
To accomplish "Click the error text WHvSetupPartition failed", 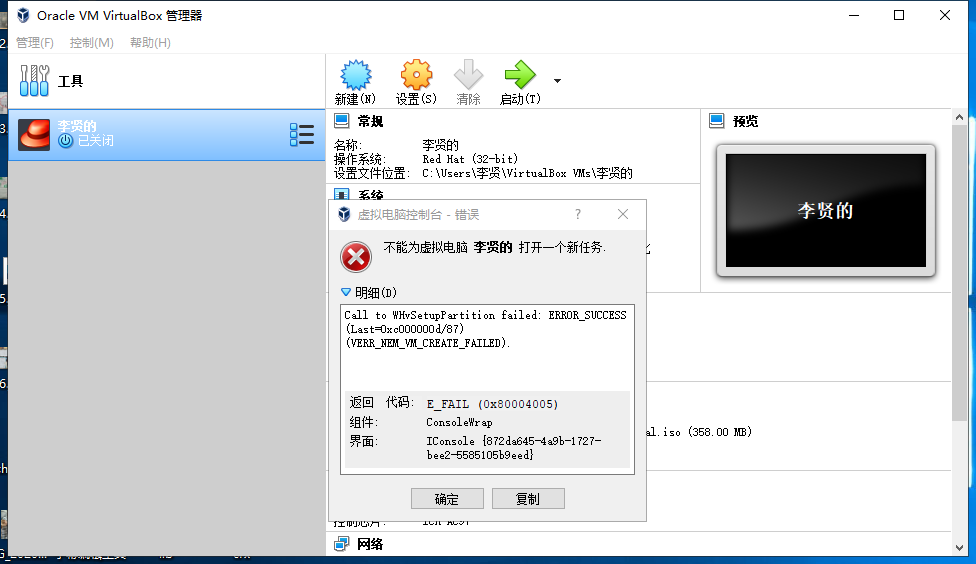I will [x=486, y=315].
